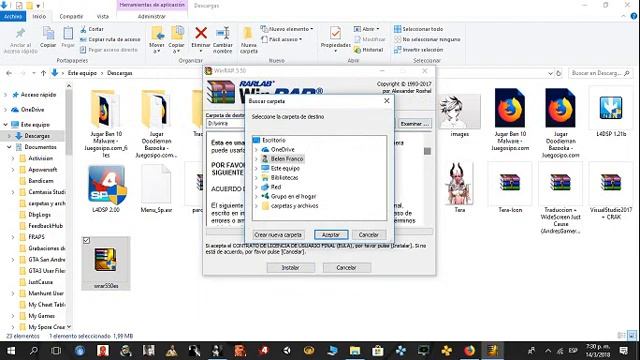Open the address bar history dropdown
This screenshot has width=640, height=360.
550,73
